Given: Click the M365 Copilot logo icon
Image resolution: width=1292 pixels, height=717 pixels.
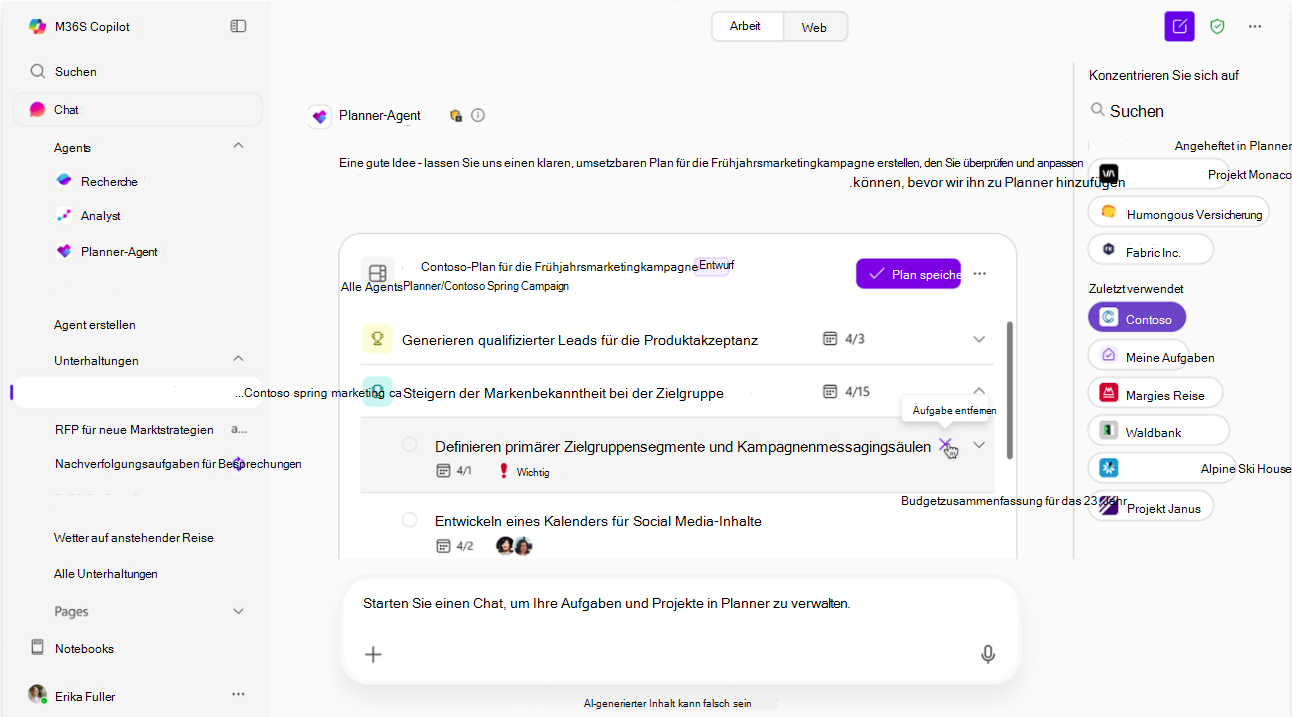Looking at the screenshot, I should [x=37, y=26].
